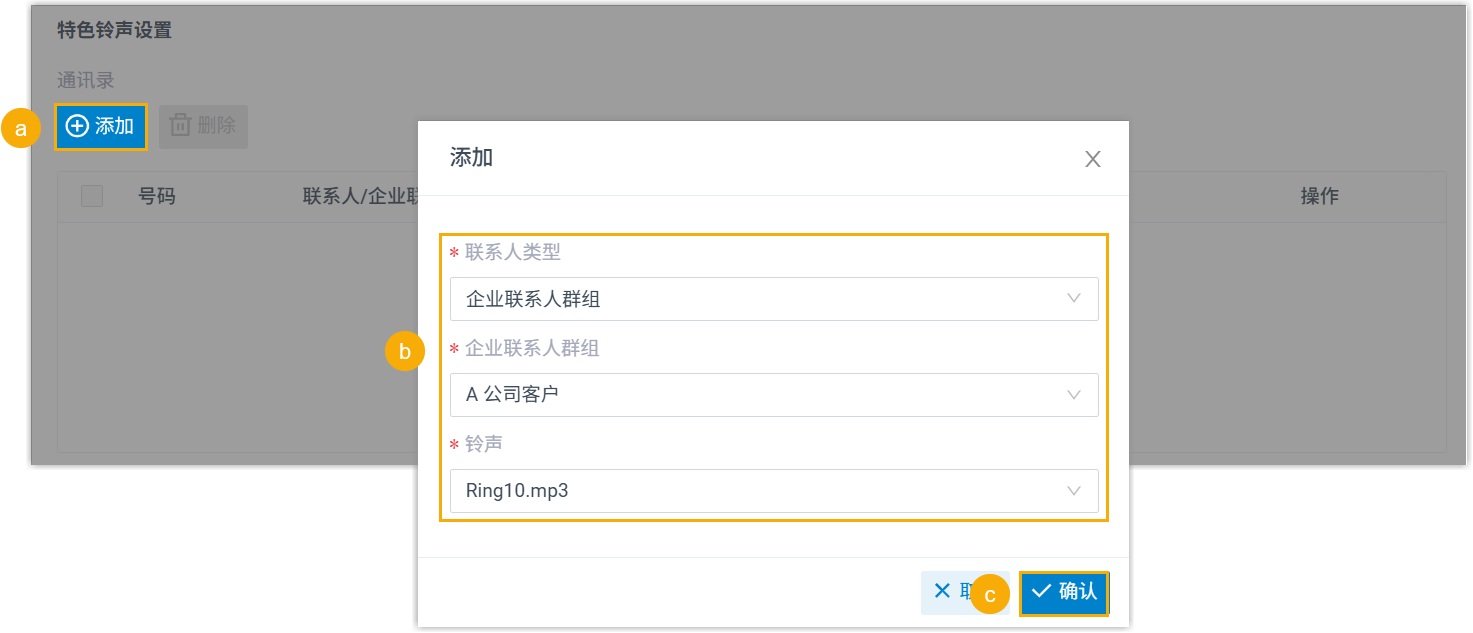Click the 号码 column header
Image resolution: width=1473 pixels, height=633 pixels.
[x=157, y=196]
